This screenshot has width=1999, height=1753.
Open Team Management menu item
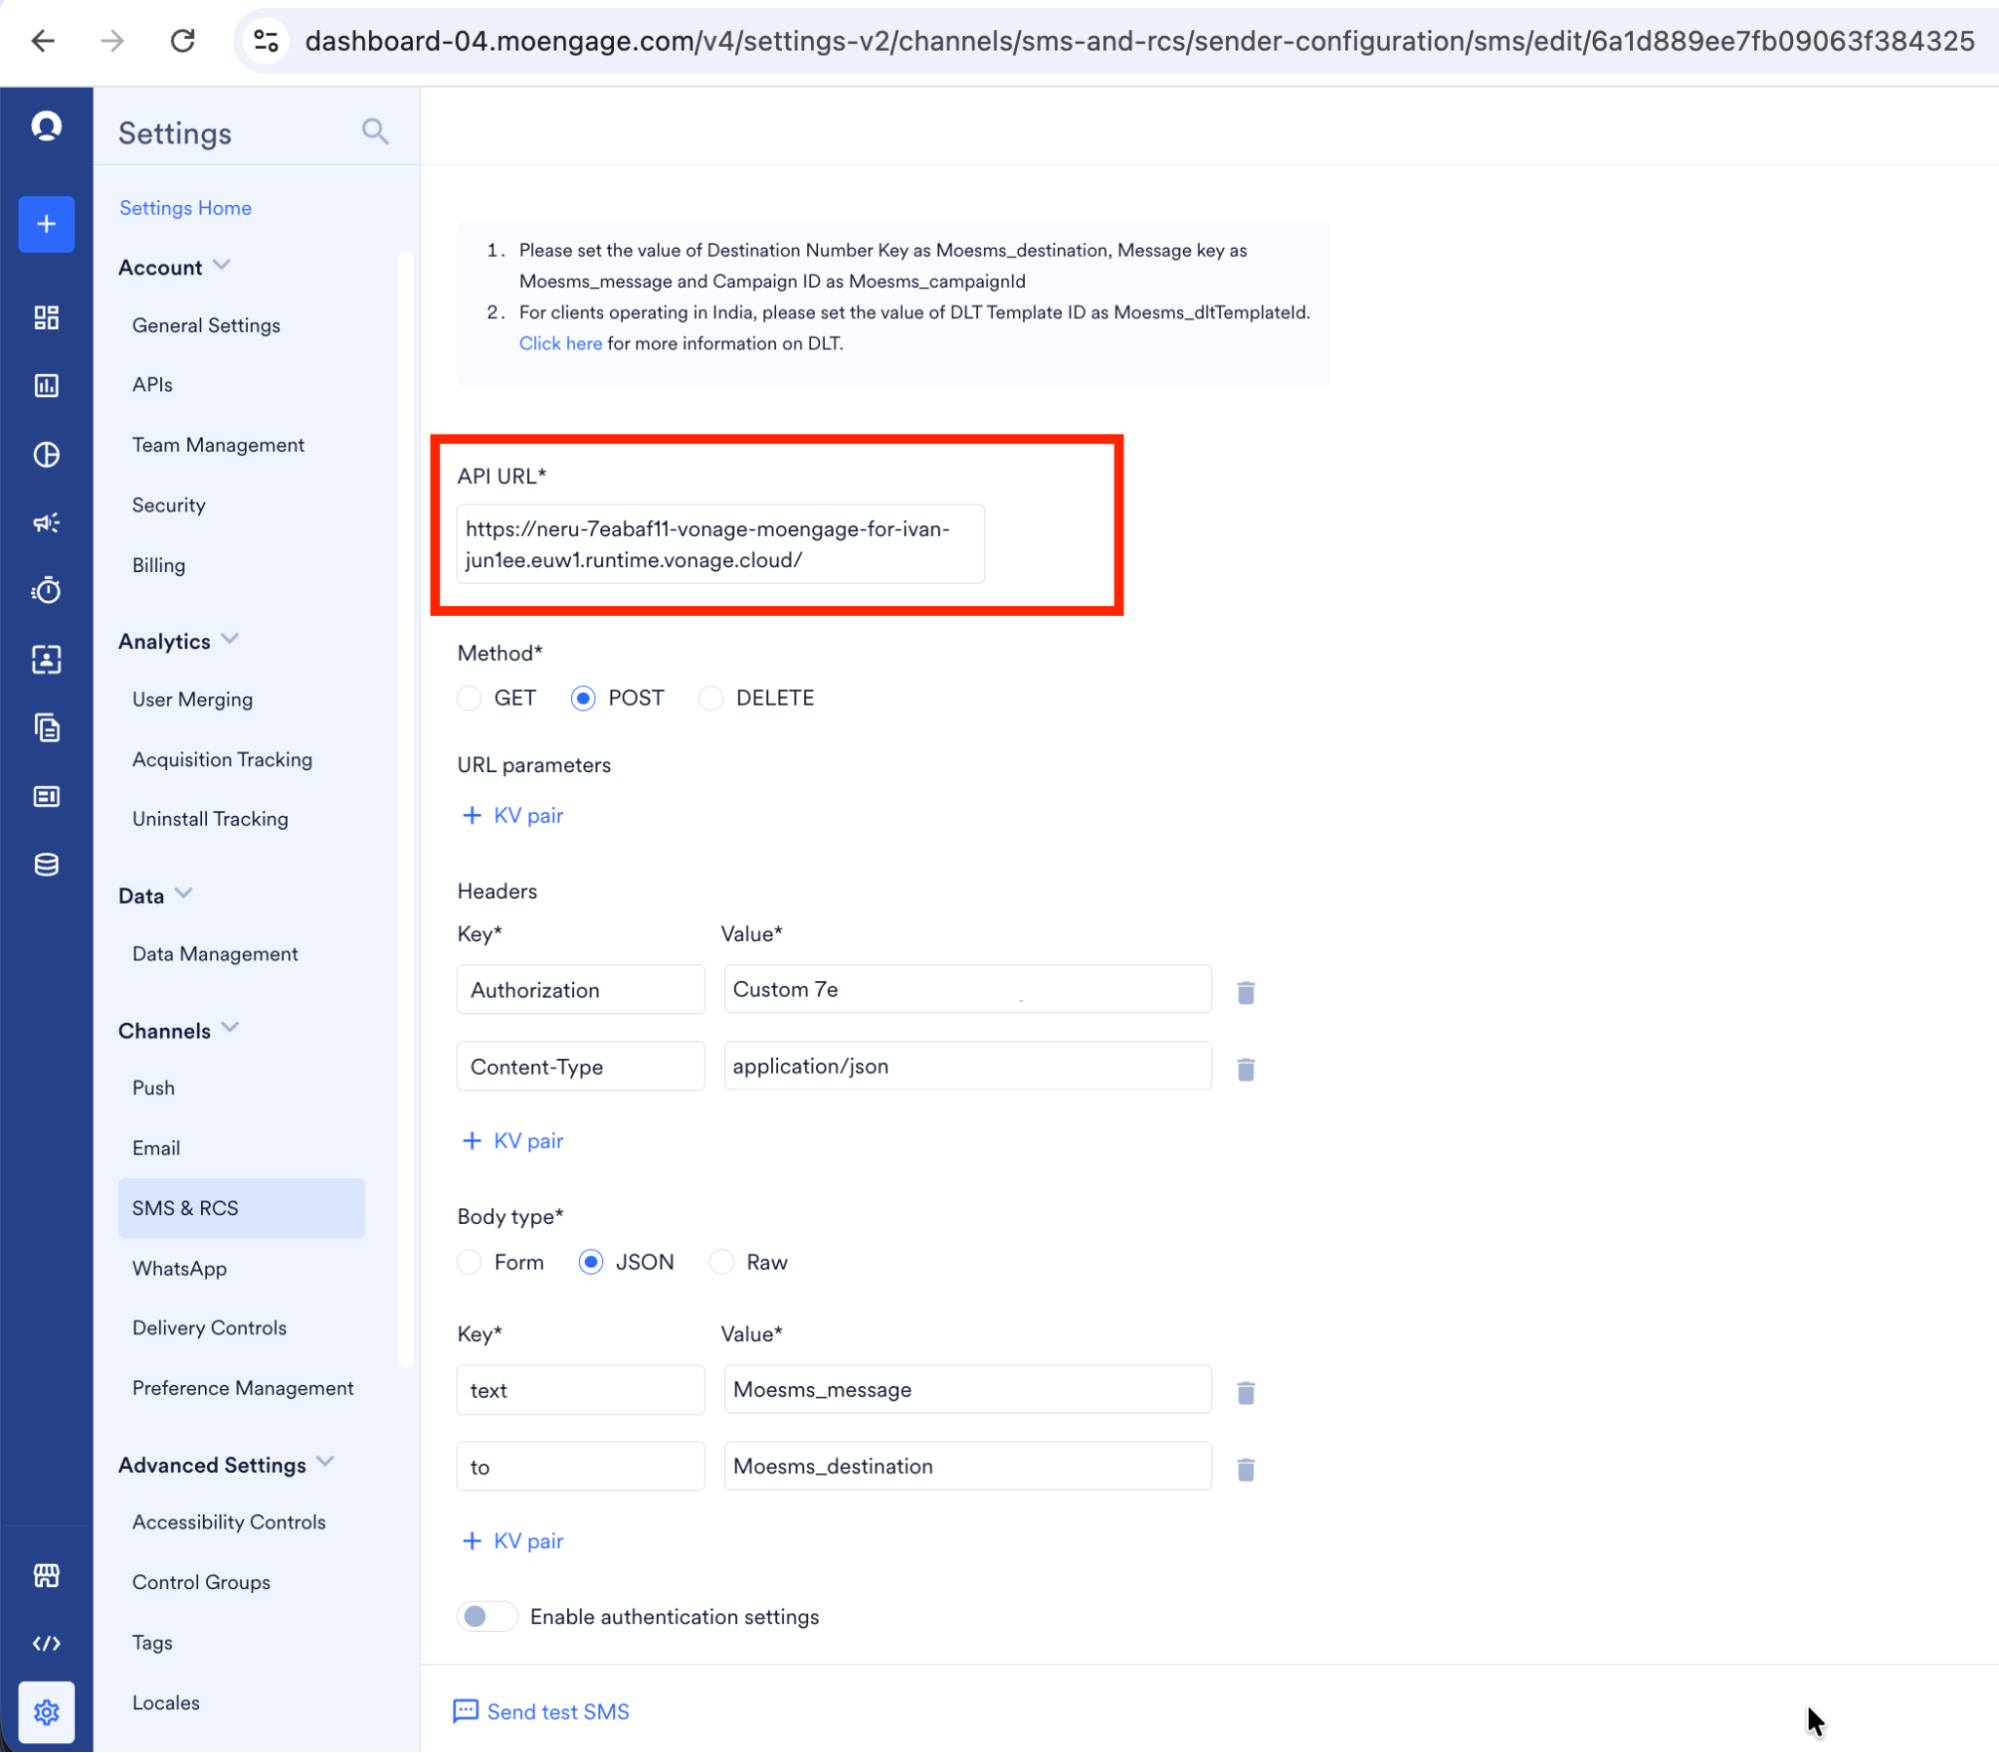pyautogui.click(x=218, y=445)
